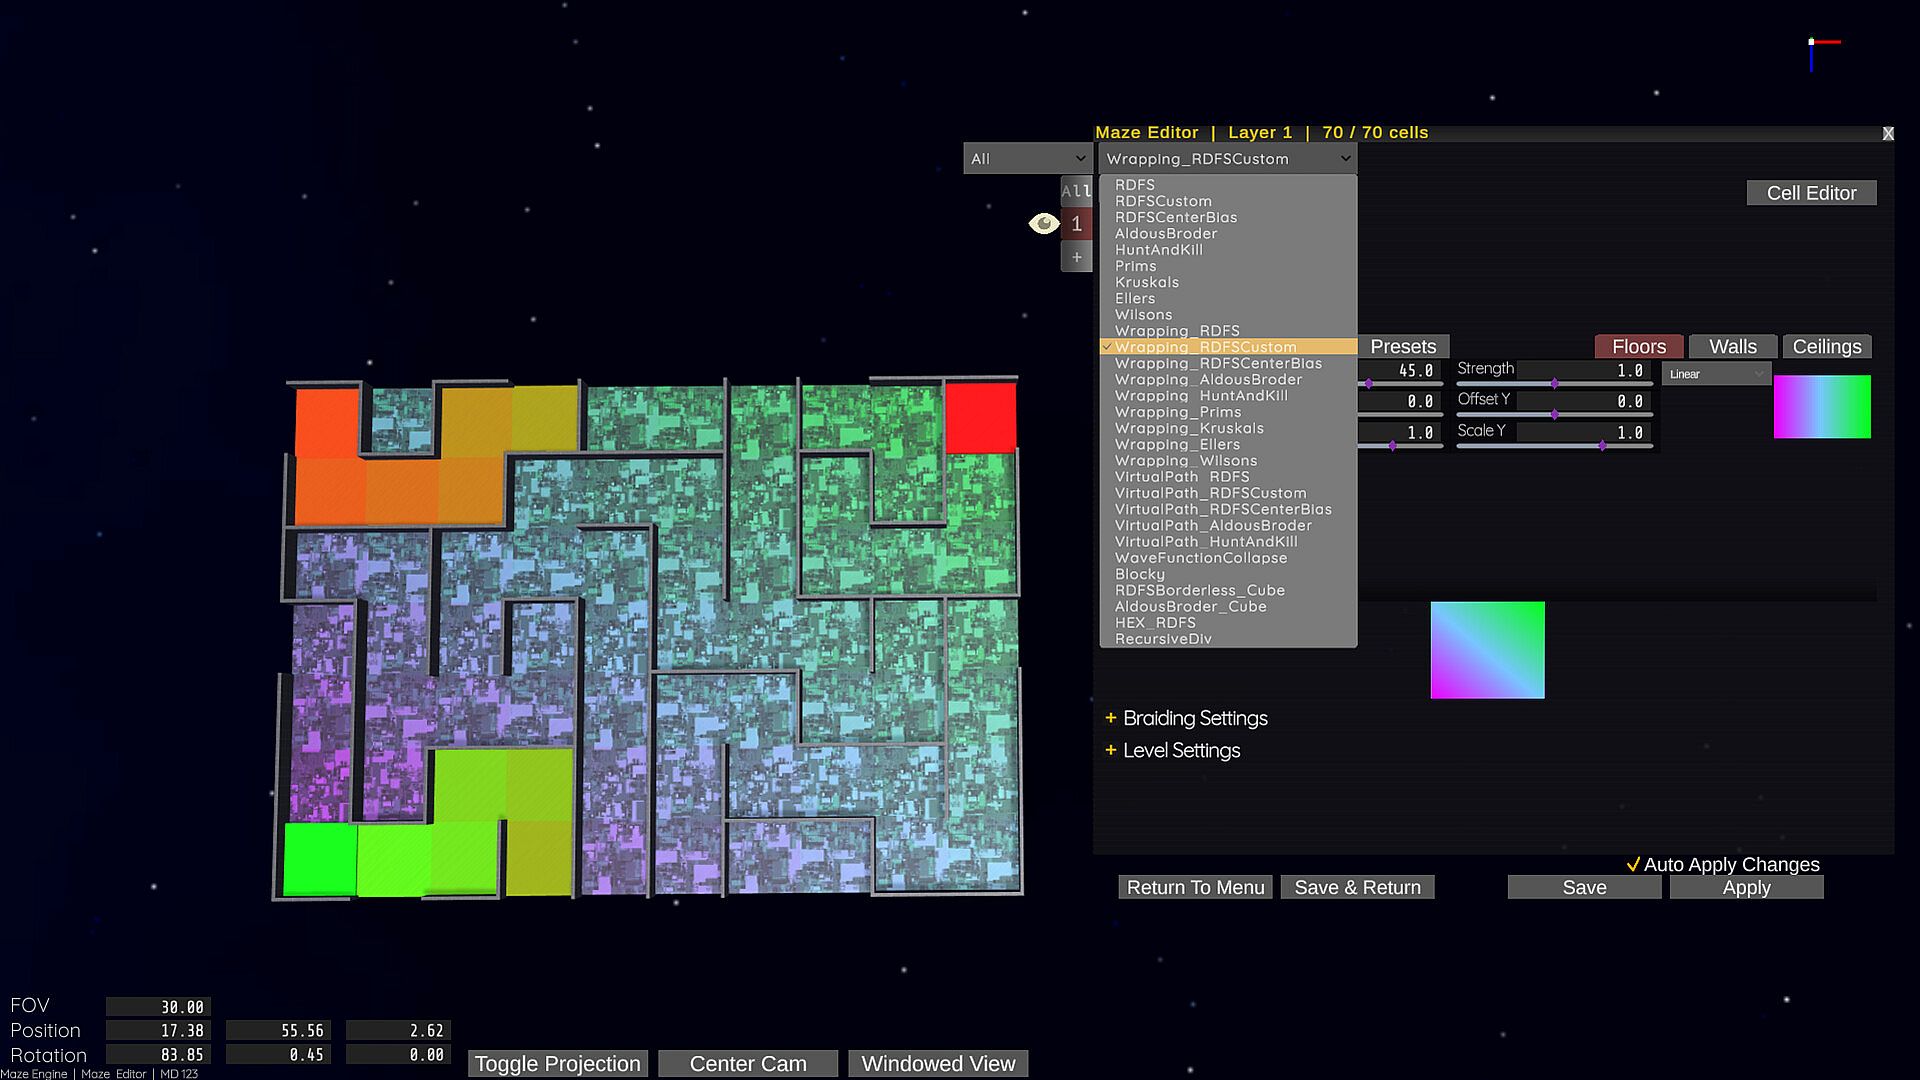Choose HuntAndKill from algorithm list
This screenshot has width=1920, height=1080.
(1158, 250)
